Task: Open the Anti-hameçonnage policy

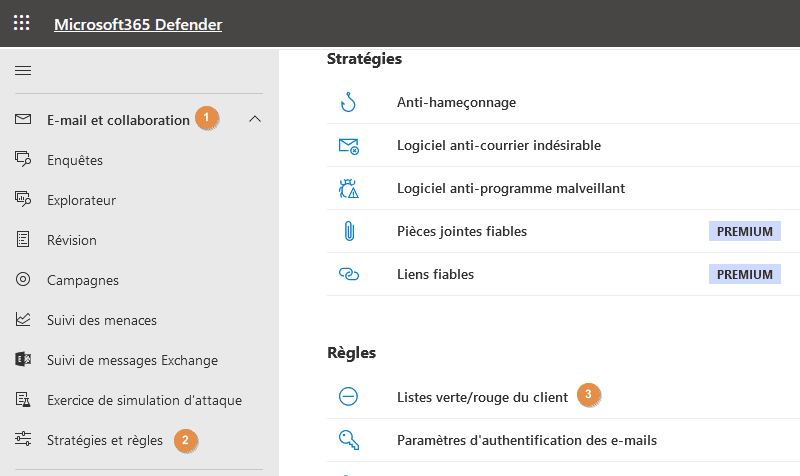Action: tap(457, 102)
